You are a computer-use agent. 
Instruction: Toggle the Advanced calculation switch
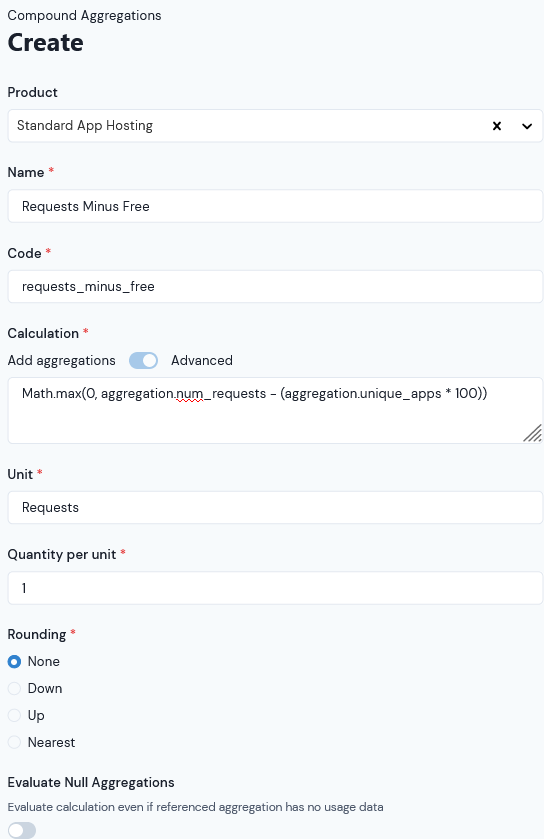(143, 361)
